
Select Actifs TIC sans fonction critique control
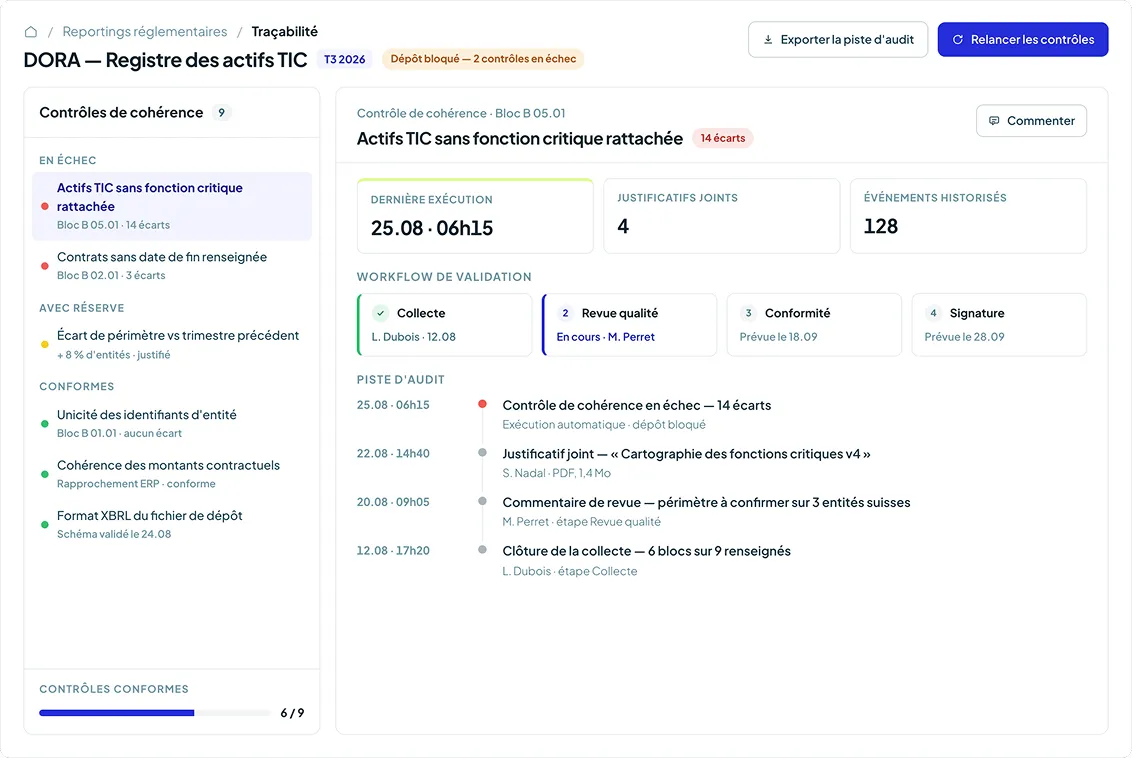pyautogui.click(x=172, y=206)
